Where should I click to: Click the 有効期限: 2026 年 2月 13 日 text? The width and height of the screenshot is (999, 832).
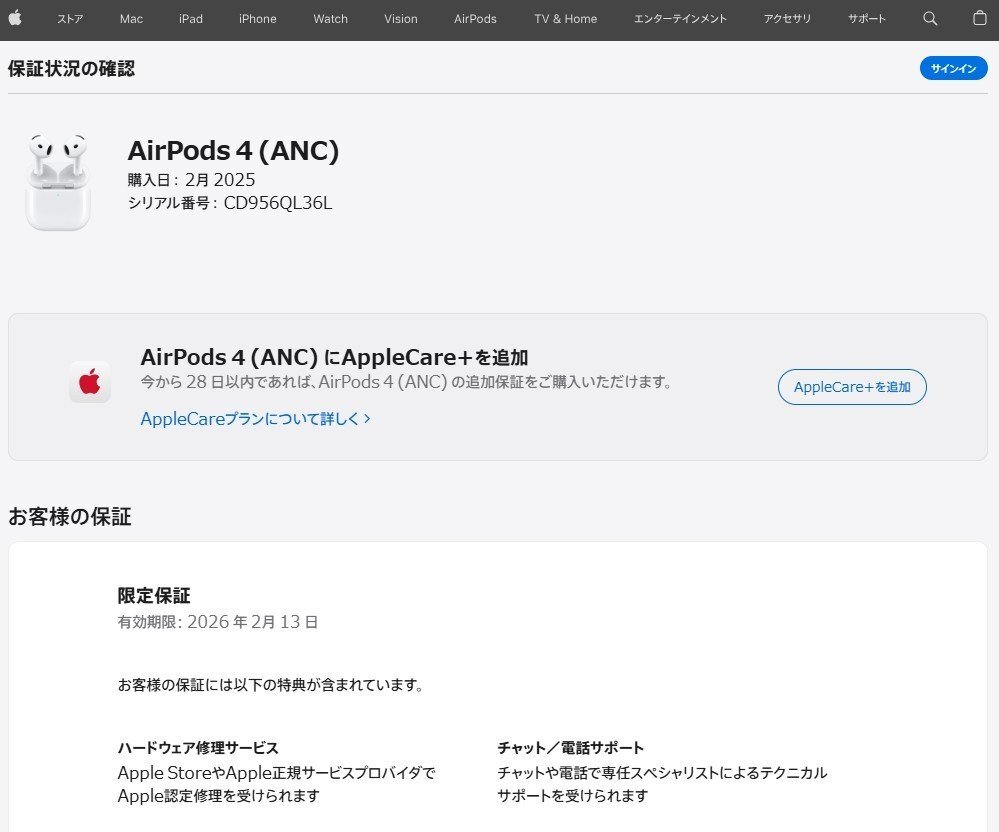217,621
